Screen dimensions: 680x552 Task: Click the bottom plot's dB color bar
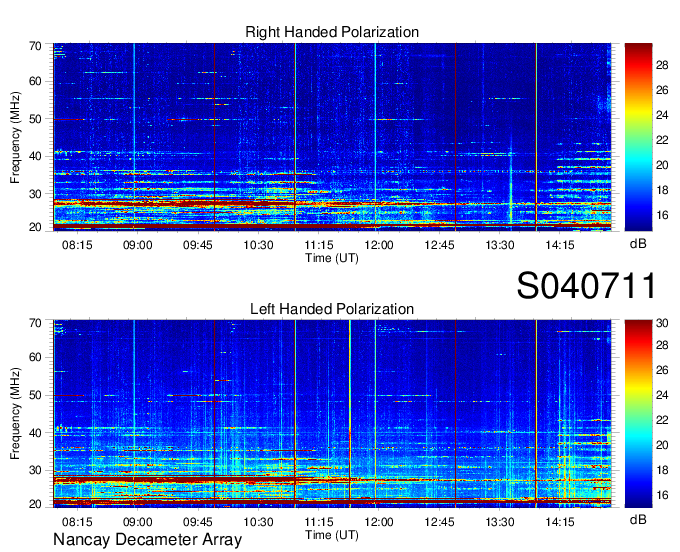[x=638, y=414]
